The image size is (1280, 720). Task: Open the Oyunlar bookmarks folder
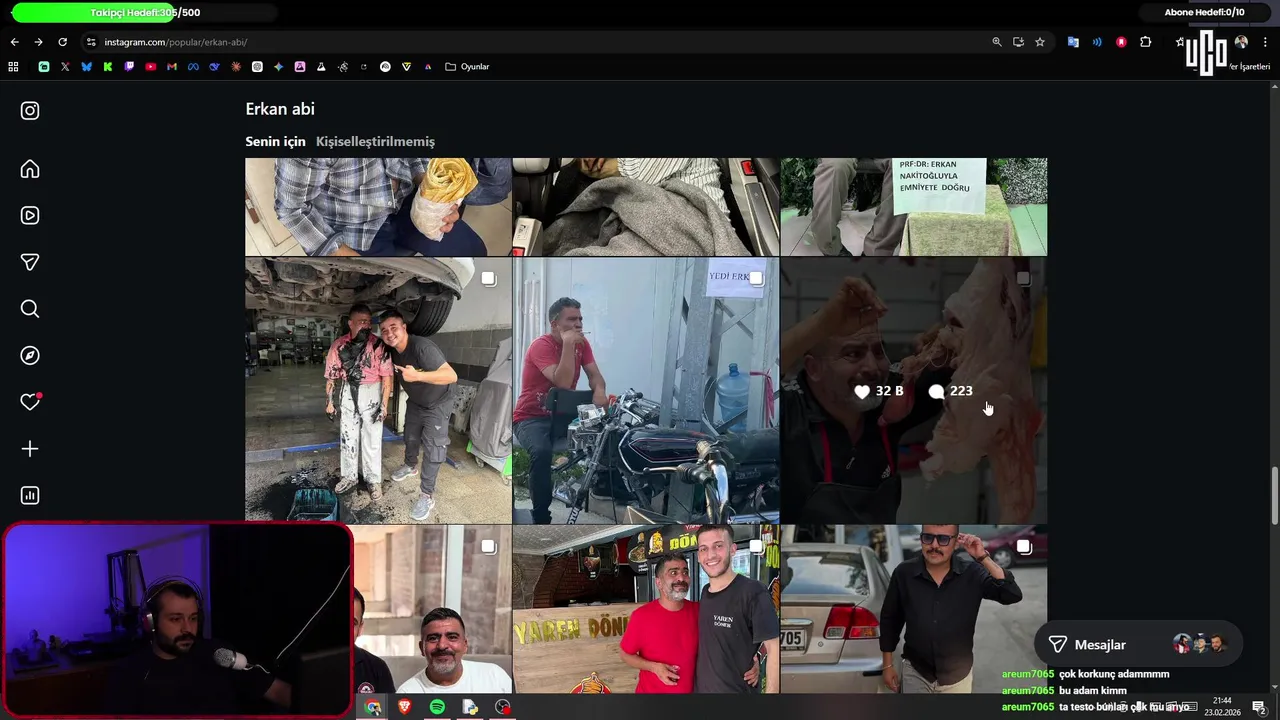(467, 67)
